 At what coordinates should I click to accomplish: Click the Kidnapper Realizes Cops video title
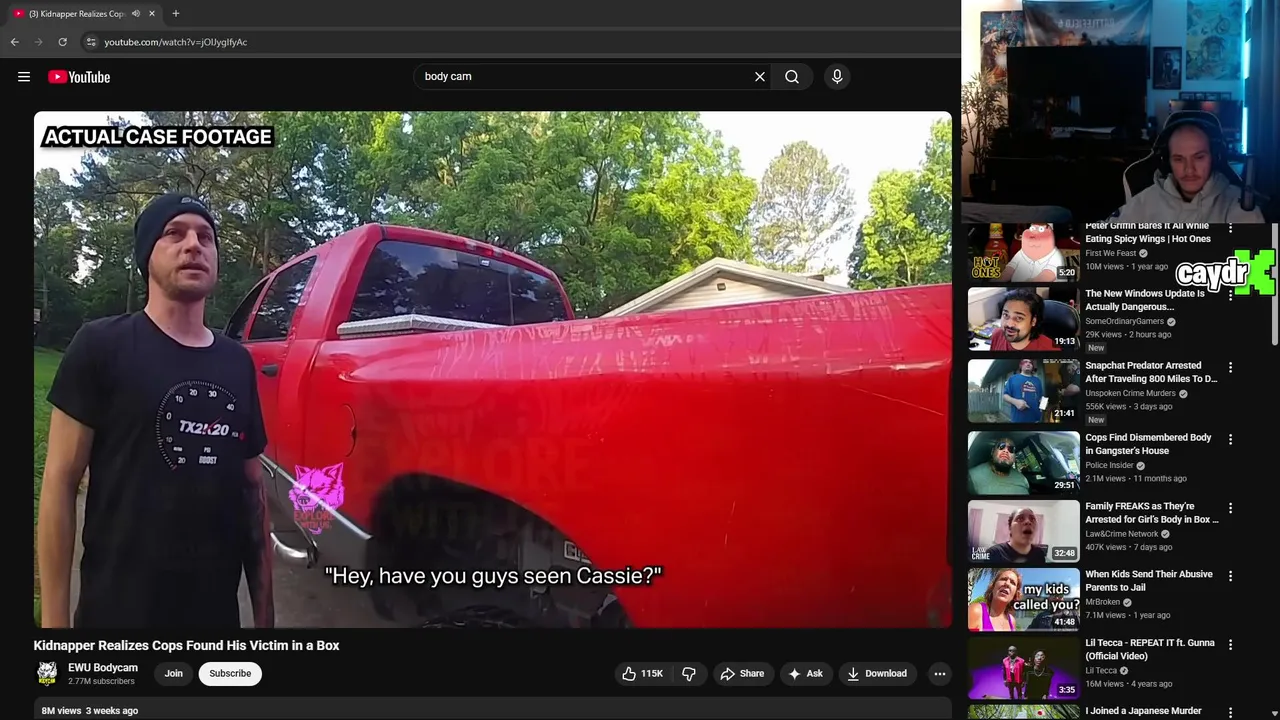[187, 646]
